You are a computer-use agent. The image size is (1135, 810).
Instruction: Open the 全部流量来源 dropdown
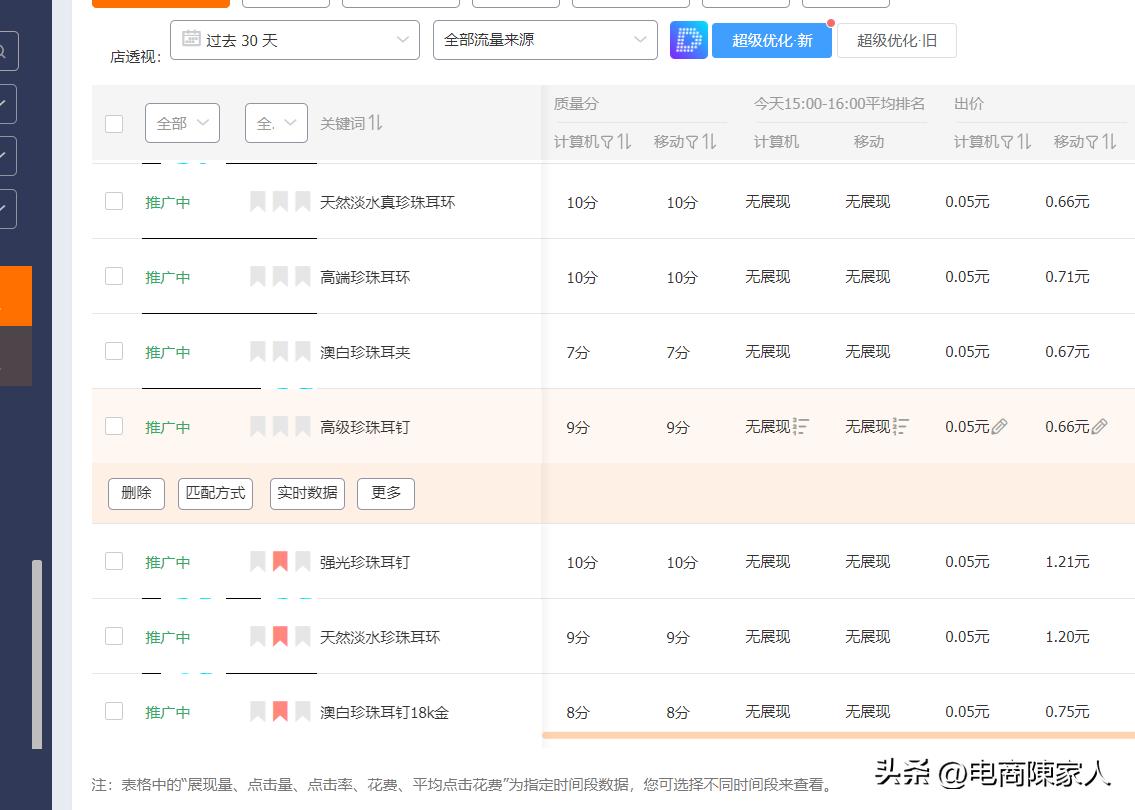[x=545, y=39]
